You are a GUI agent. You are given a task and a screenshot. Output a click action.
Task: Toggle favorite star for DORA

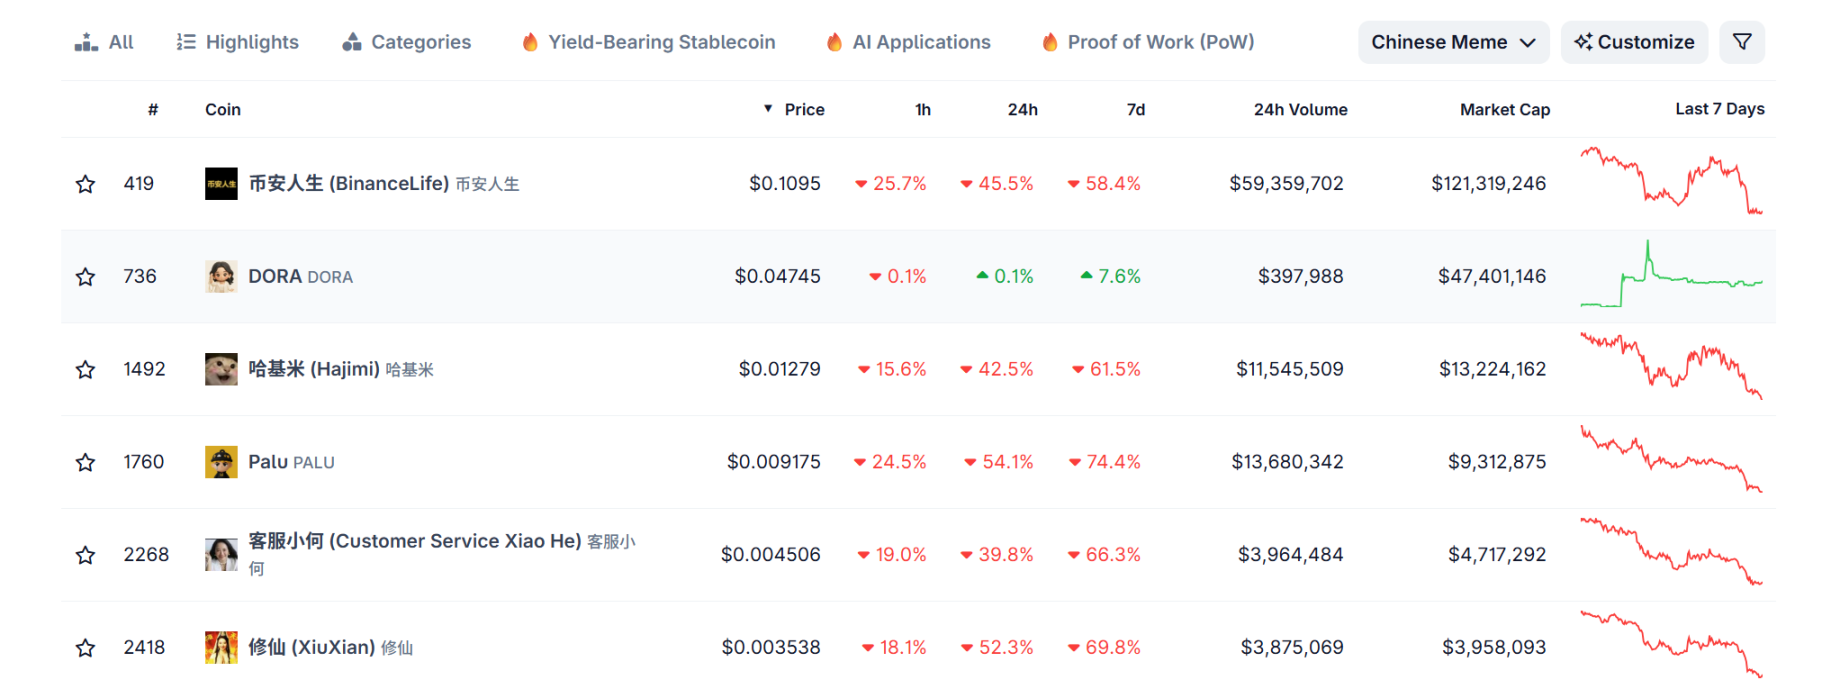86,277
